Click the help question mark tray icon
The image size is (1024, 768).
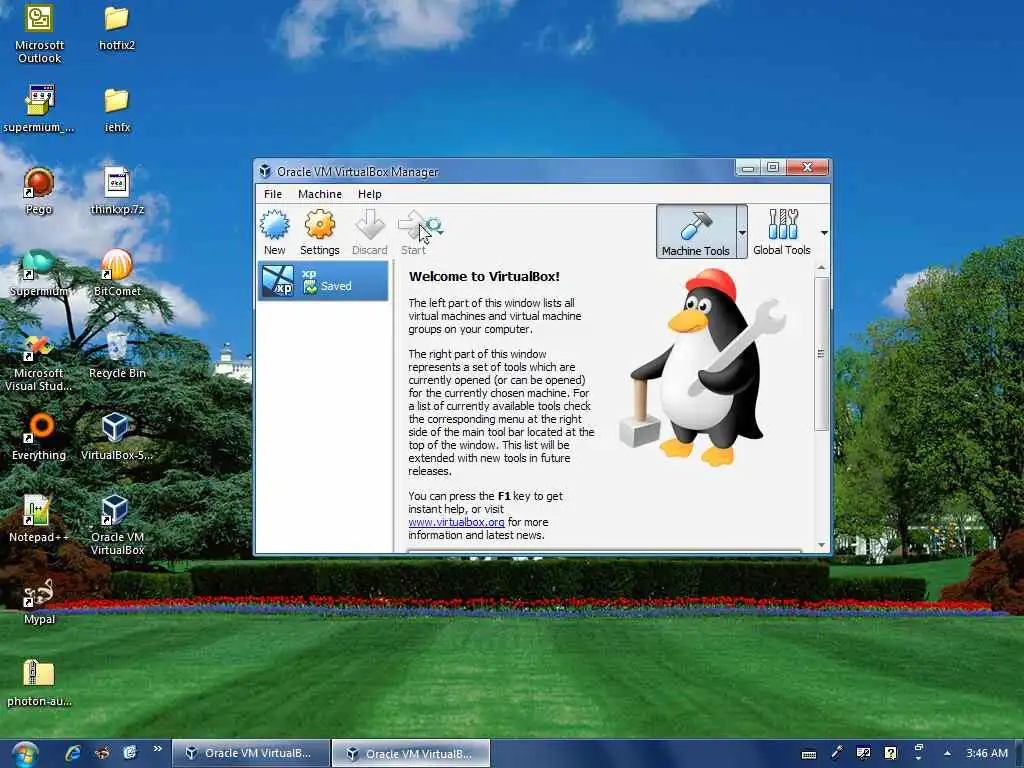click(x=890, y=754)
